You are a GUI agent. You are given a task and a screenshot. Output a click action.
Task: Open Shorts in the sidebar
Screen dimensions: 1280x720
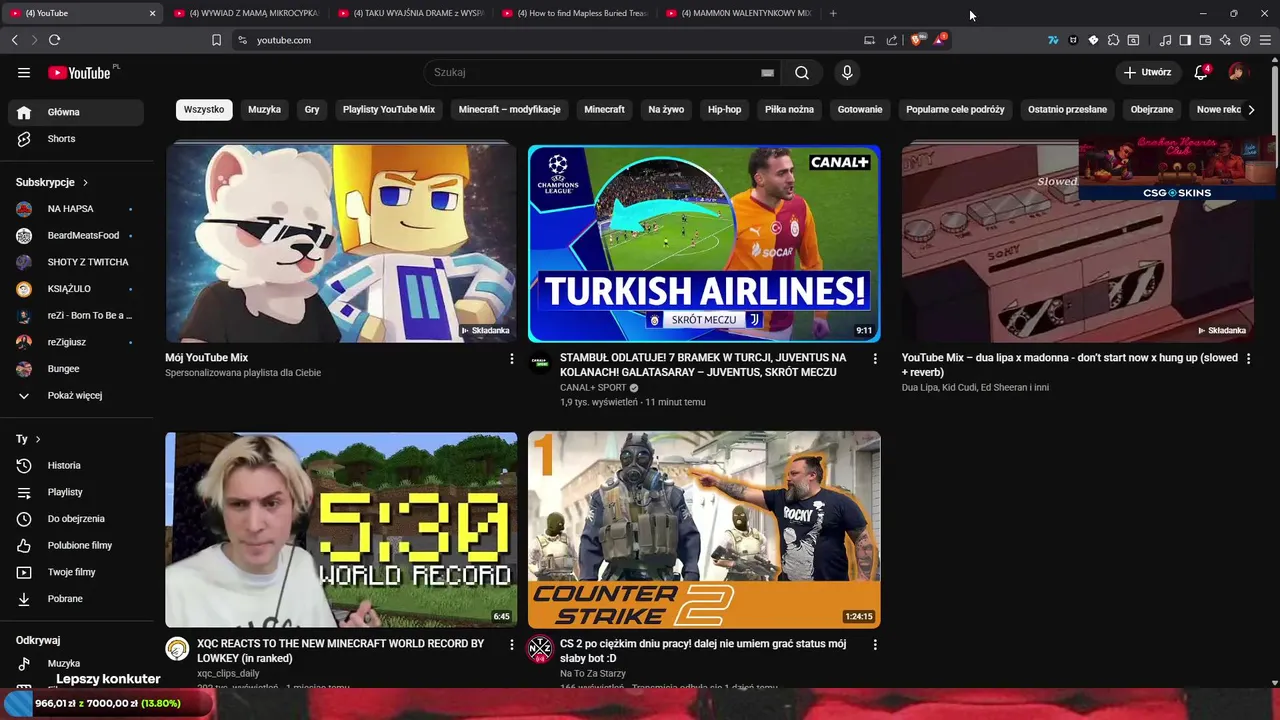pos(76,139)
